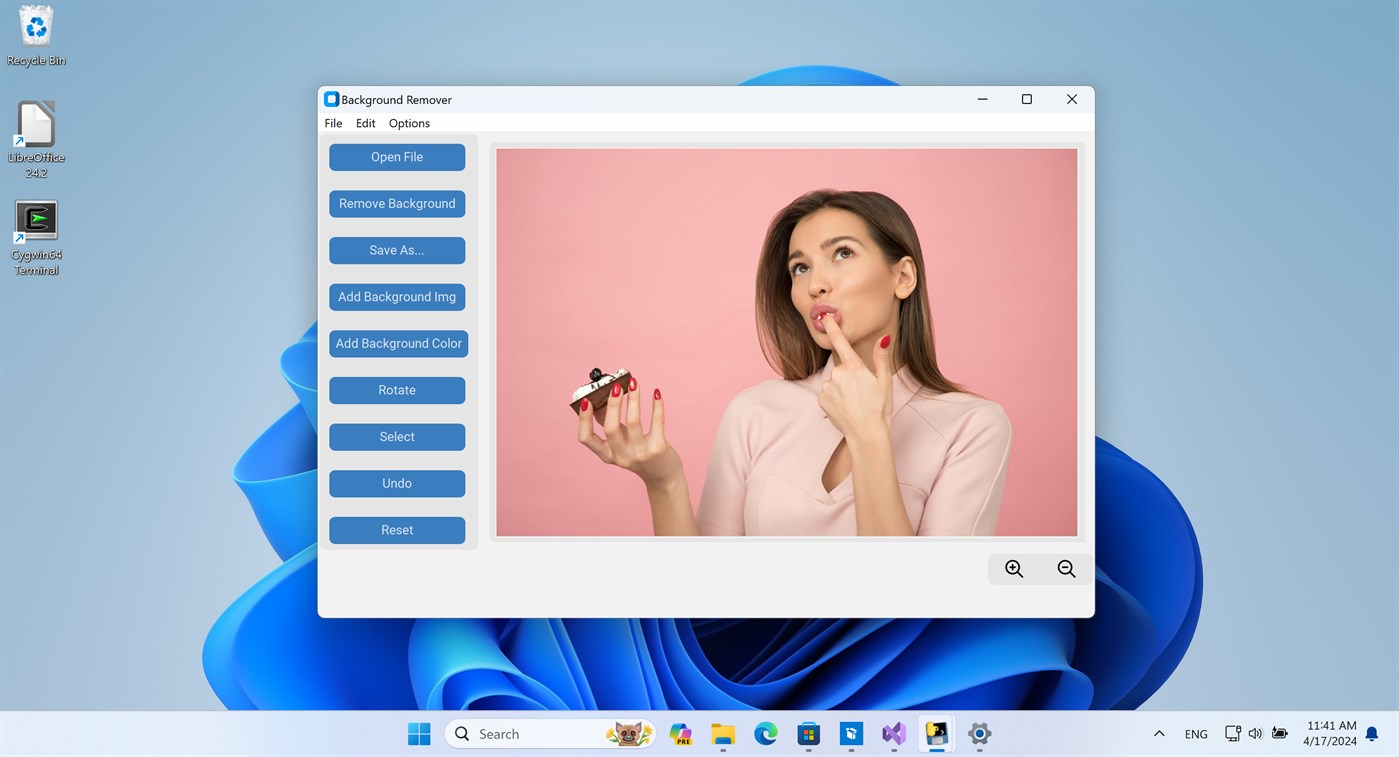This screenshot has width=1399, height=757.
Task: Click Add Background Color
Action: (x=397, y=343)
